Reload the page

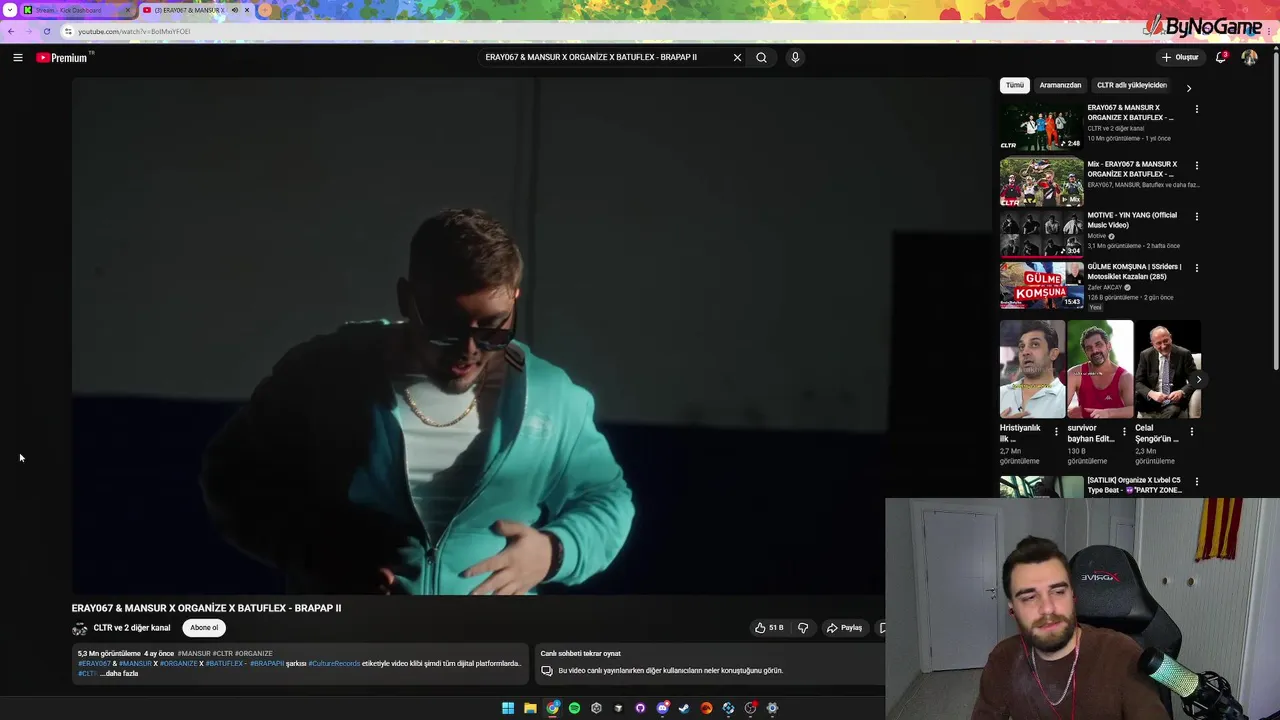click(x=47, y=31)
